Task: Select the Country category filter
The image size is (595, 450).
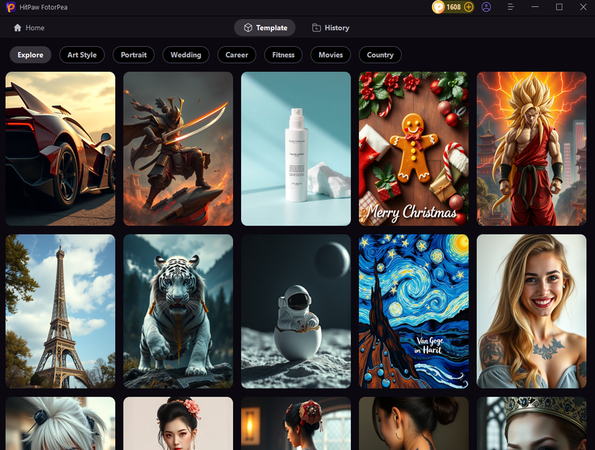Action: pyautogui.click(x=380, y=55)
